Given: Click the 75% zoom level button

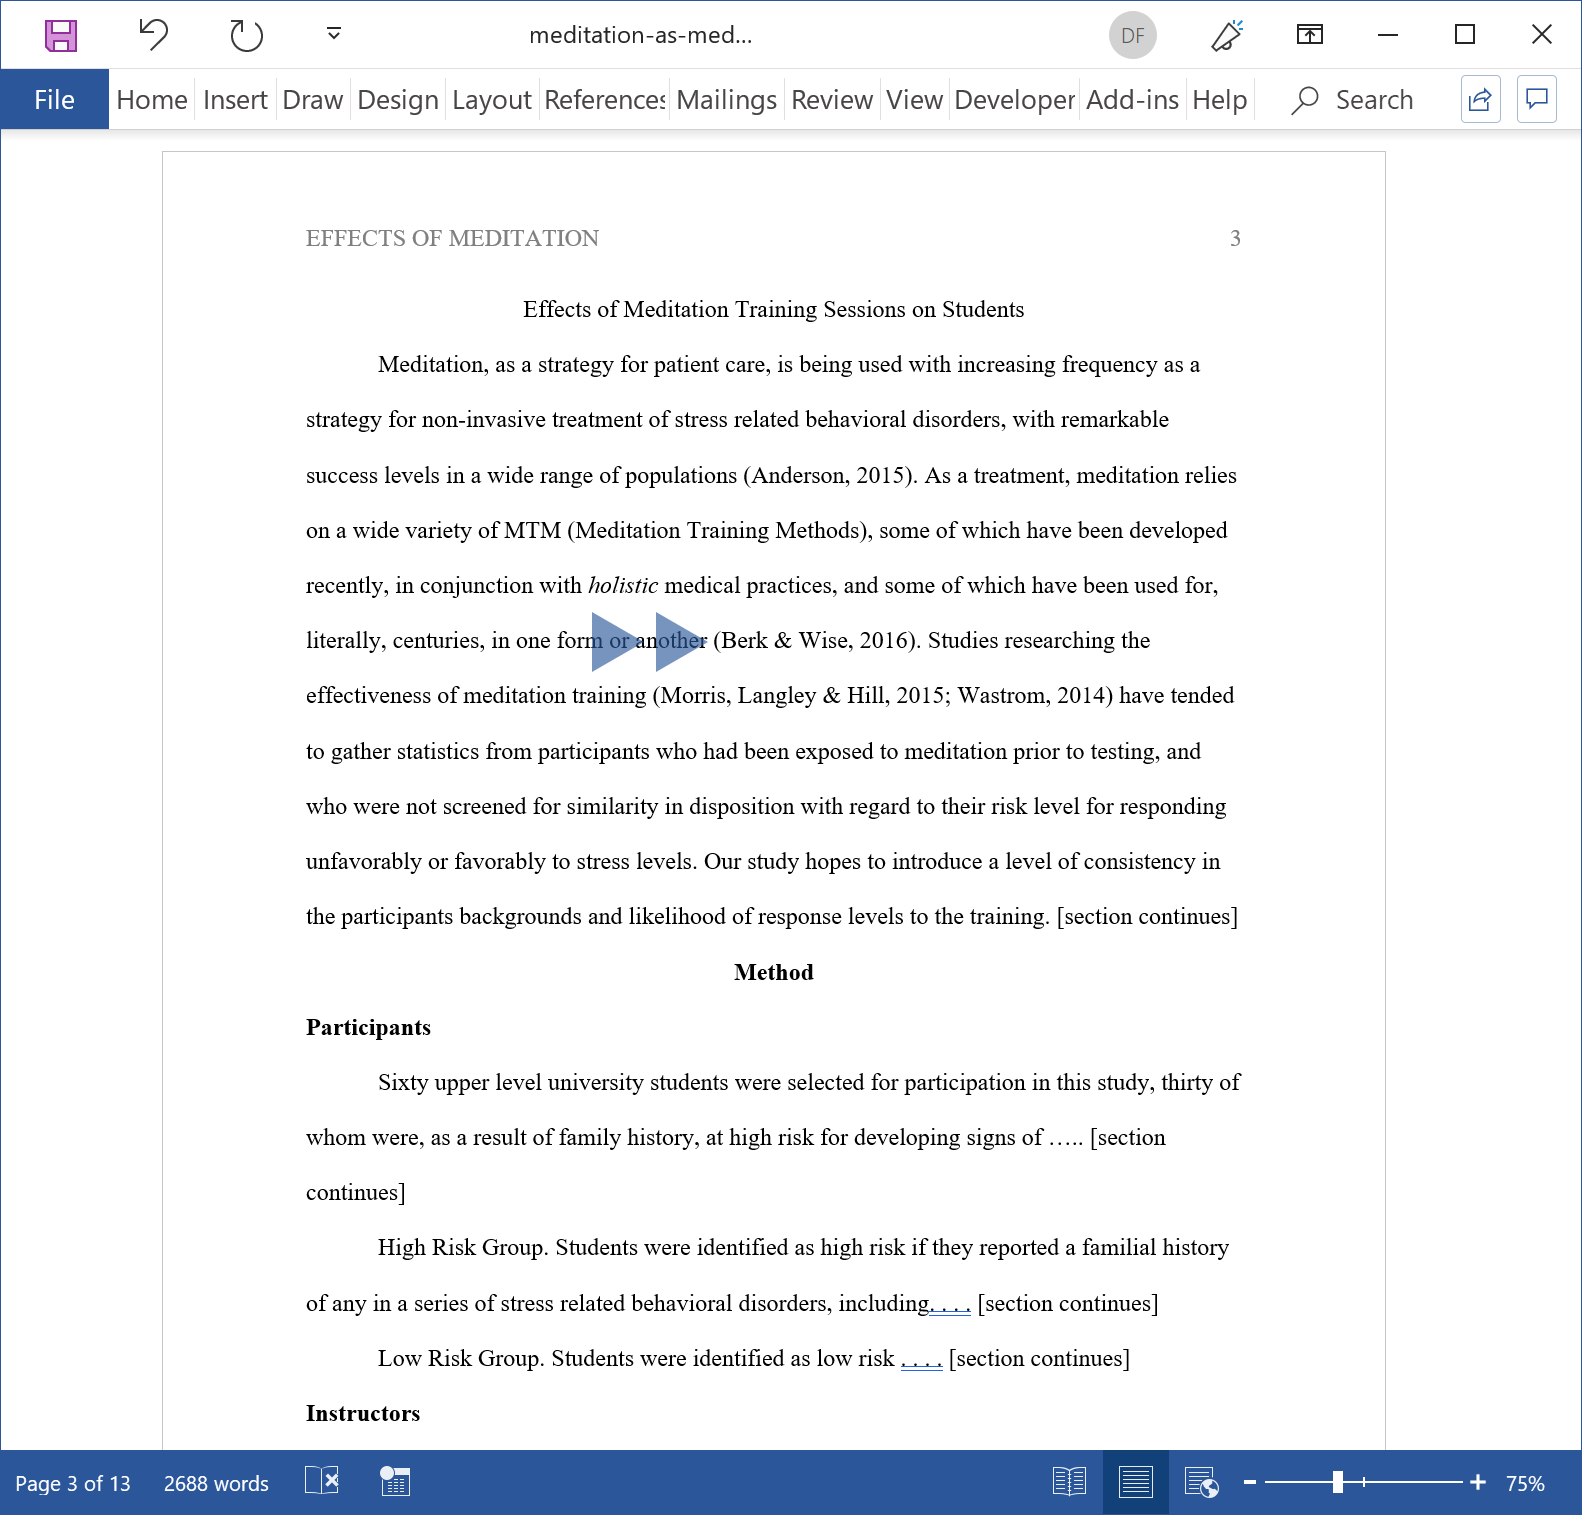Looking at the screenshot, I should (x=1524, y=1483).
